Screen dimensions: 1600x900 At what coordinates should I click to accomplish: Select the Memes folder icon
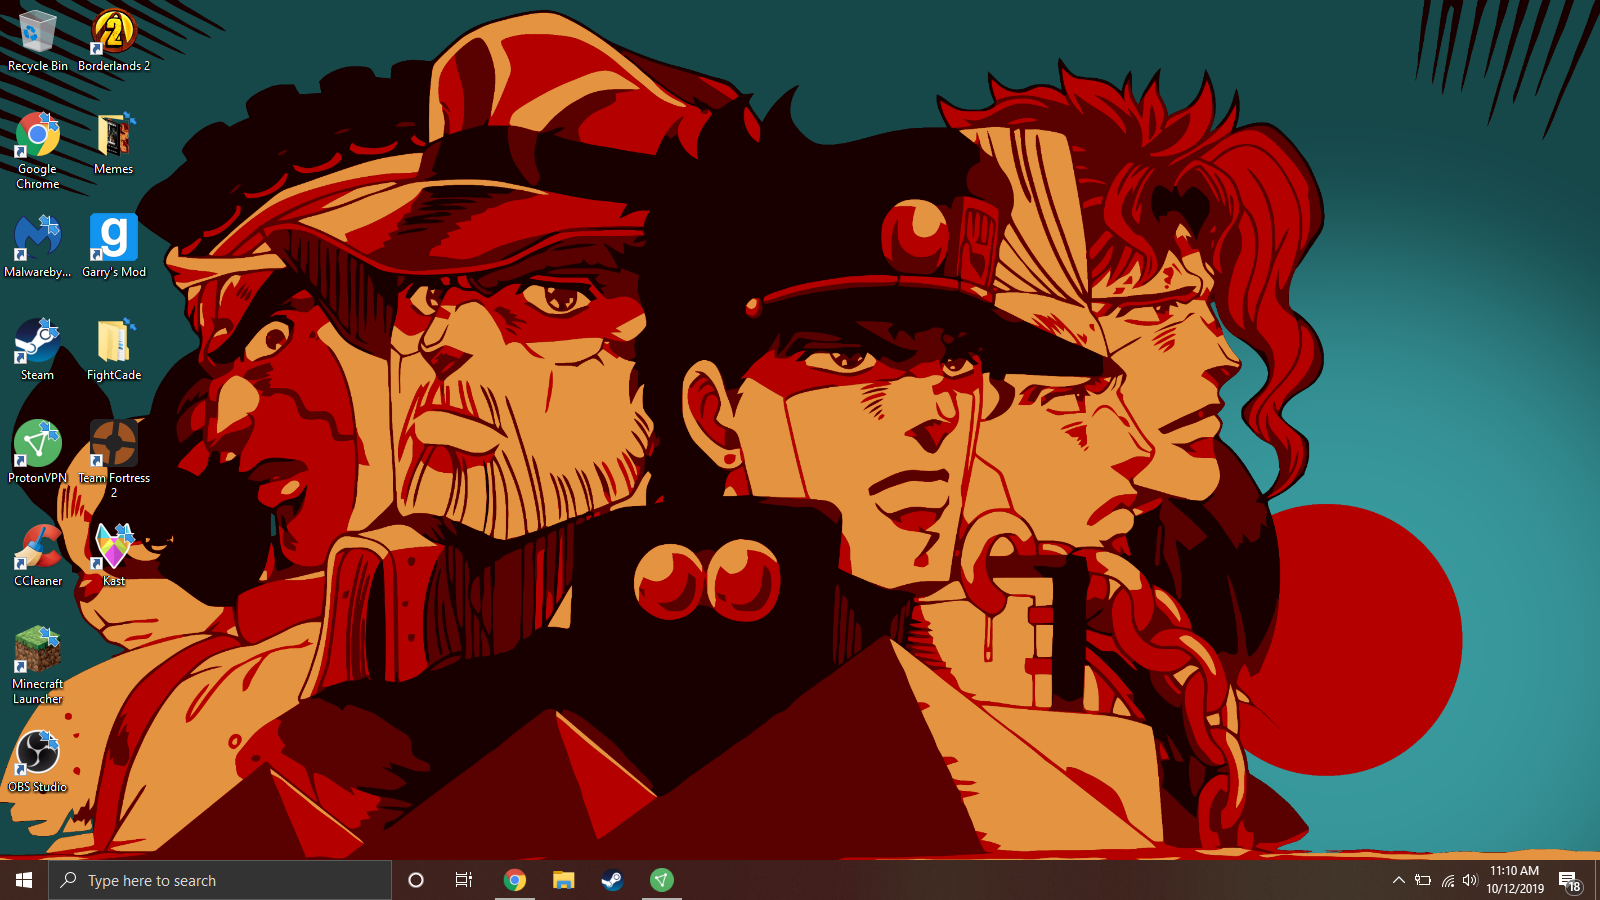(114, 143)
